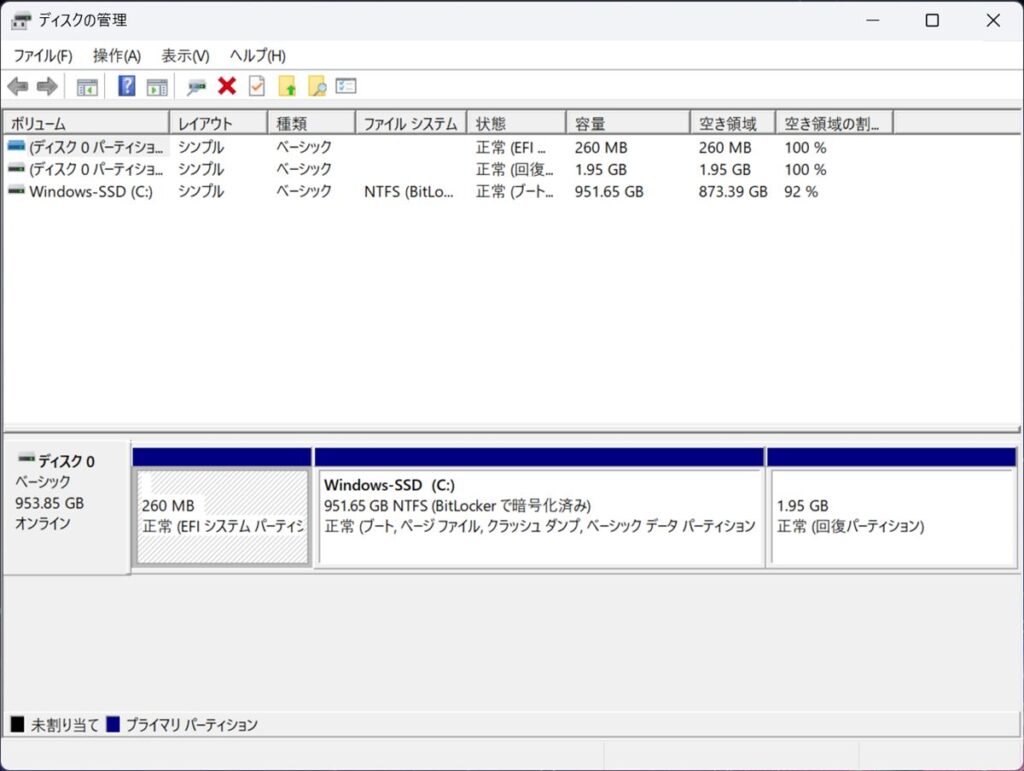Screen dimensions: 1024x771
Task: Click the folder icon with green arrow
Action: (287, 87)
